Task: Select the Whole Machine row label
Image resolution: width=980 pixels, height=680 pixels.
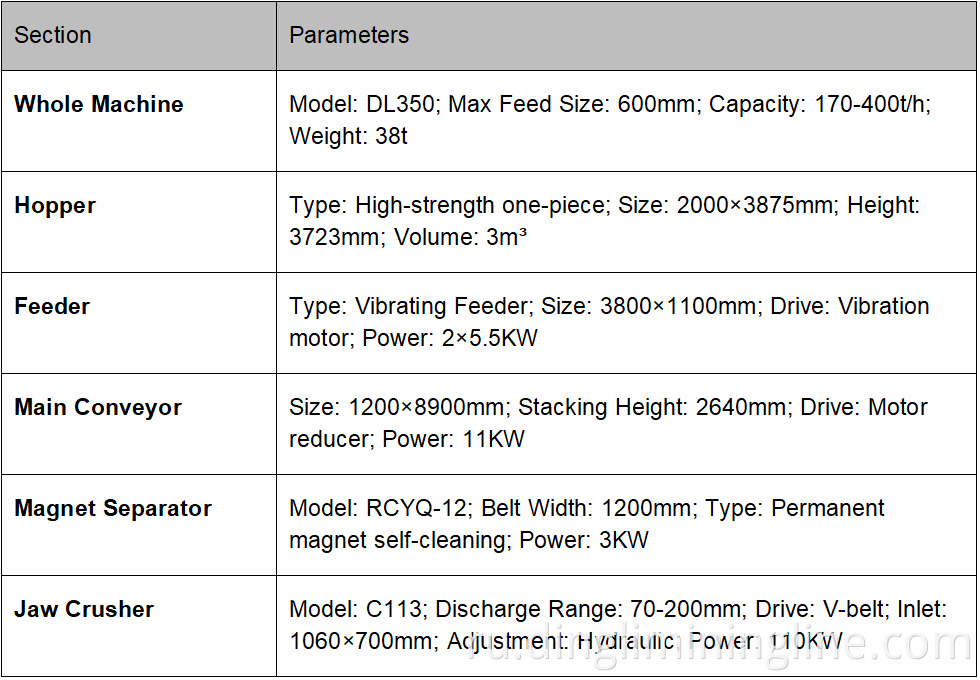Action: coord(99,104)
